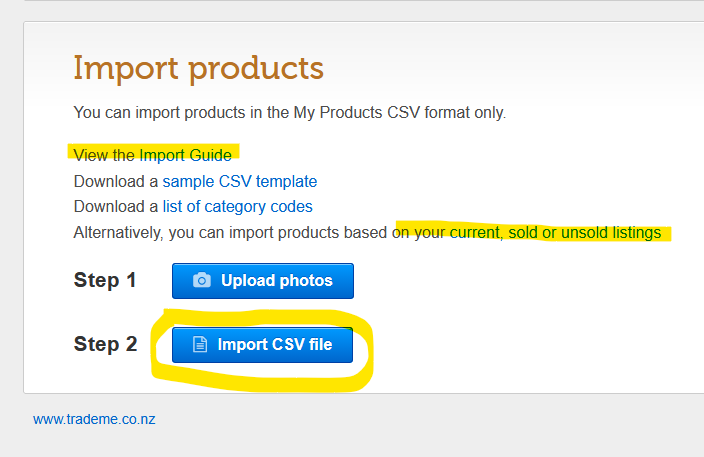704x457 pixels.
Task: Click the 'View the' text before Import Guide
Action: (x=104, y=155)
